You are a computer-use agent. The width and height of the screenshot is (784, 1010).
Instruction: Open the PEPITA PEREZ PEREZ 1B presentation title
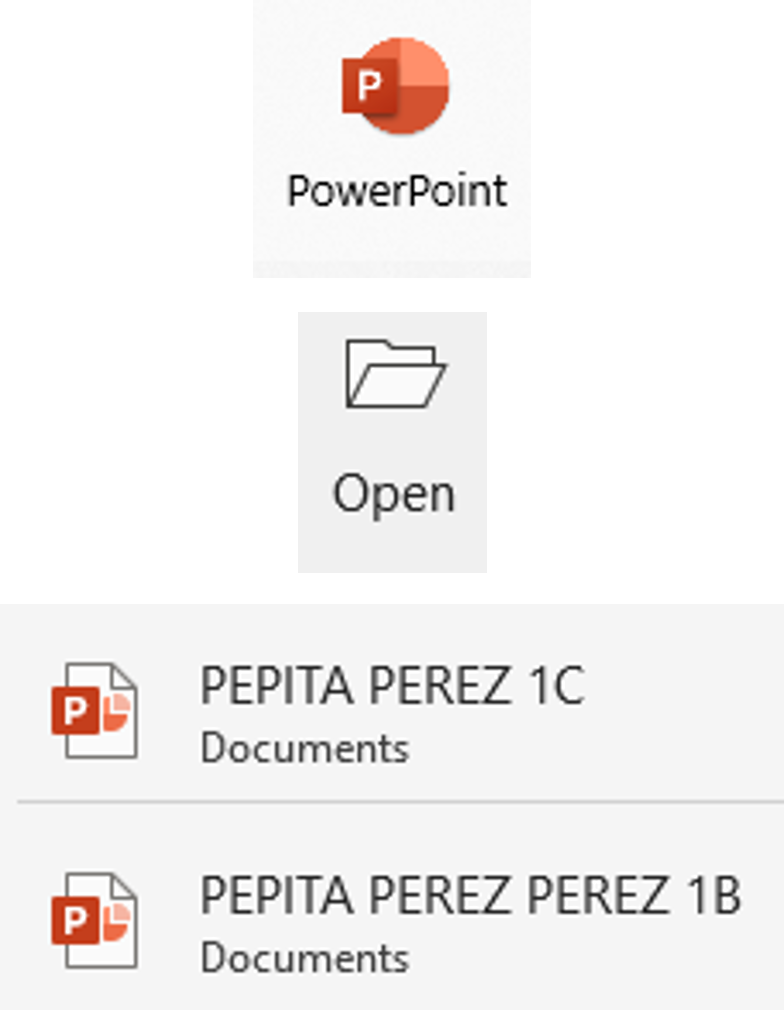(470, 896)
